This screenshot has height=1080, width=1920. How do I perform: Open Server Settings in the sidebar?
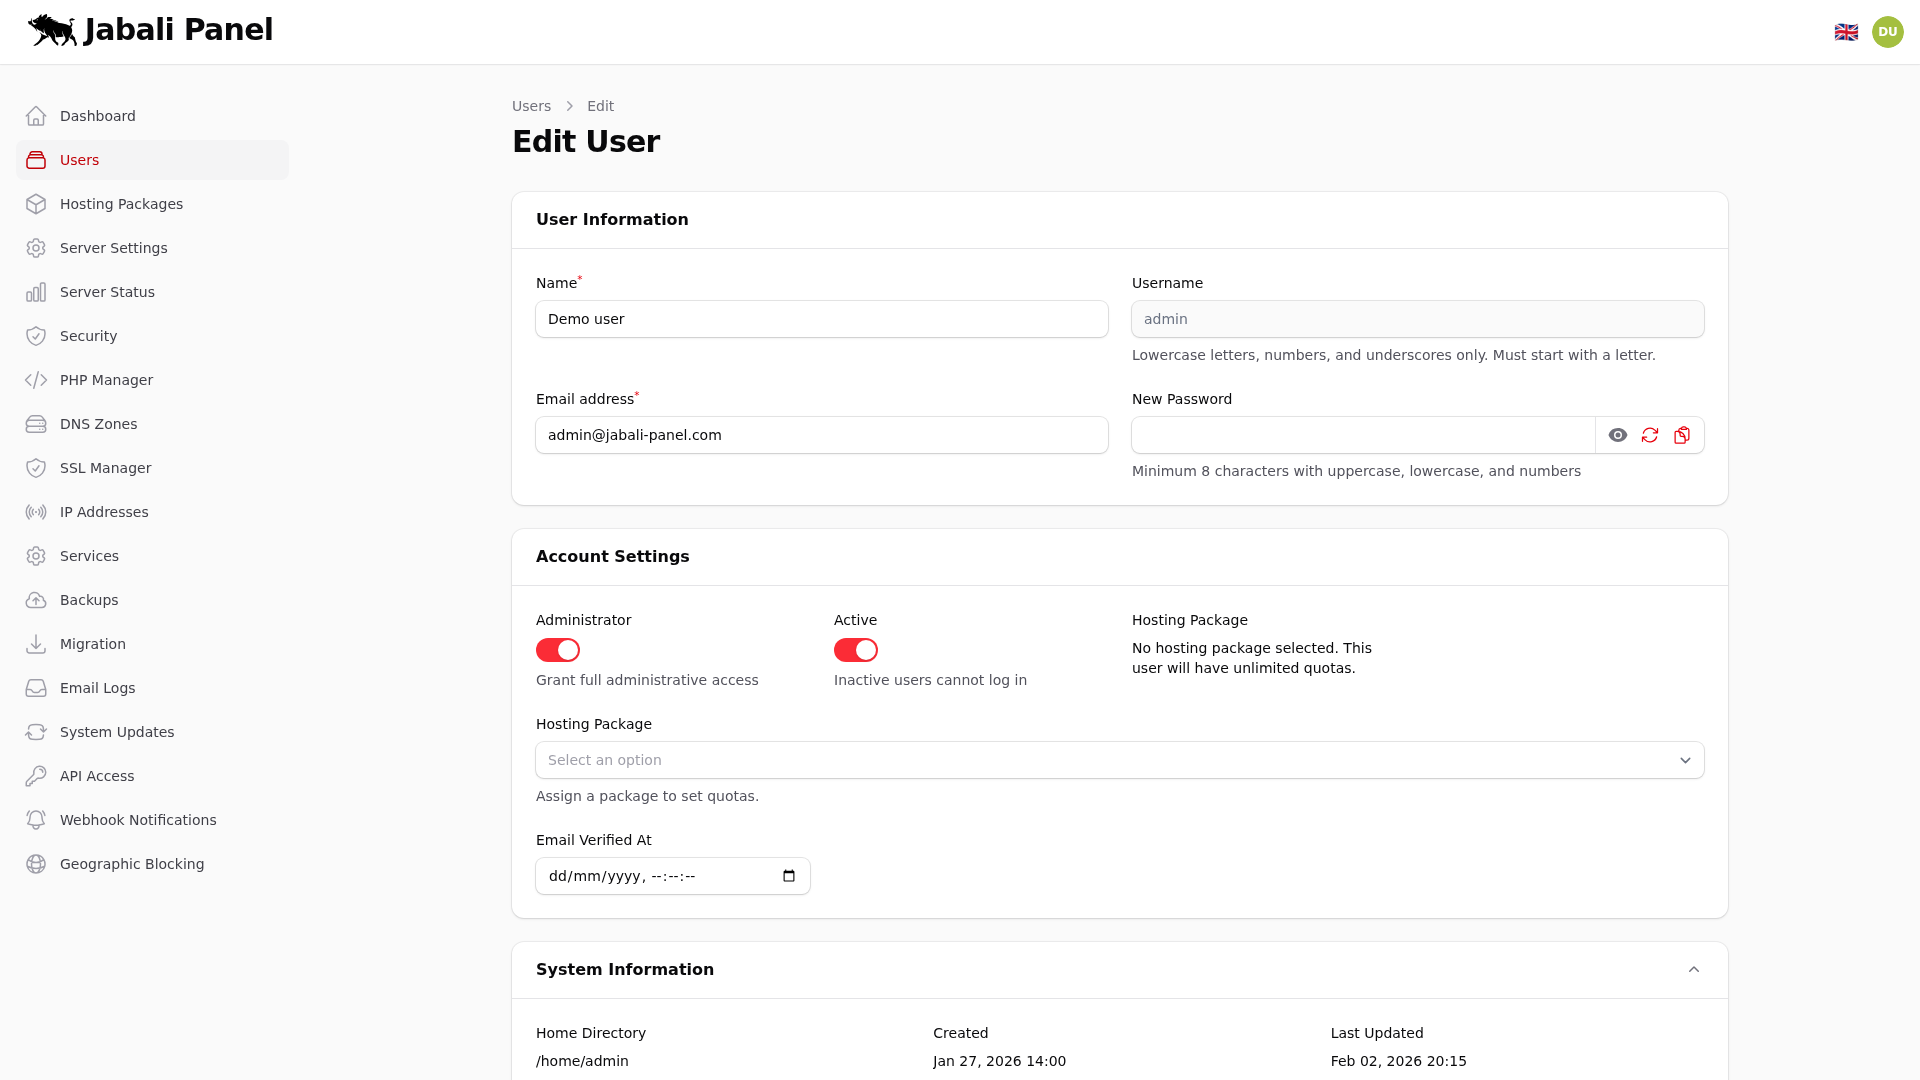click(x=113, y=248)
